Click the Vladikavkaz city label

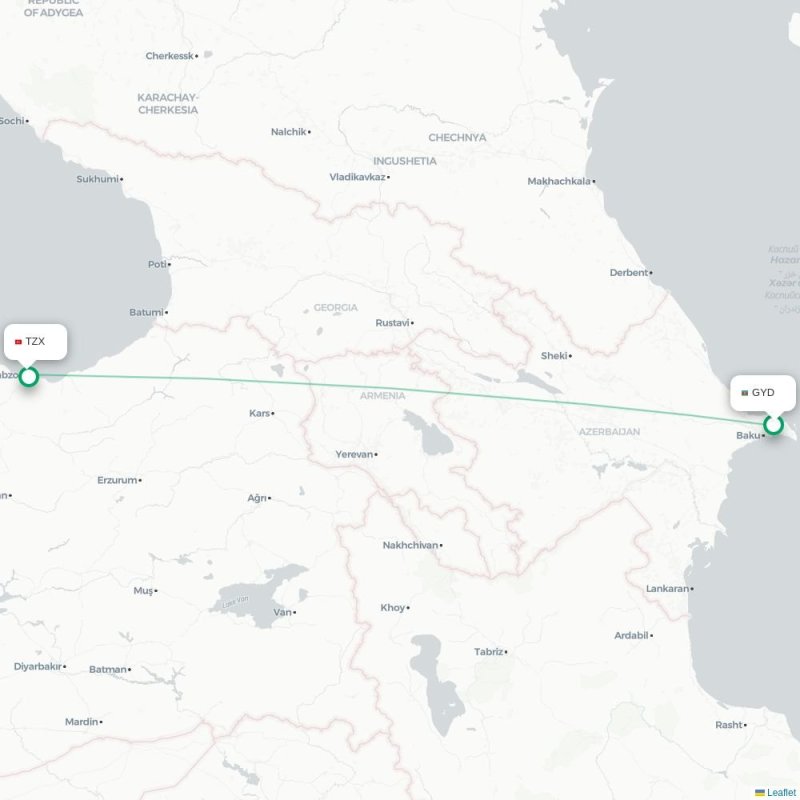point(357,177)
